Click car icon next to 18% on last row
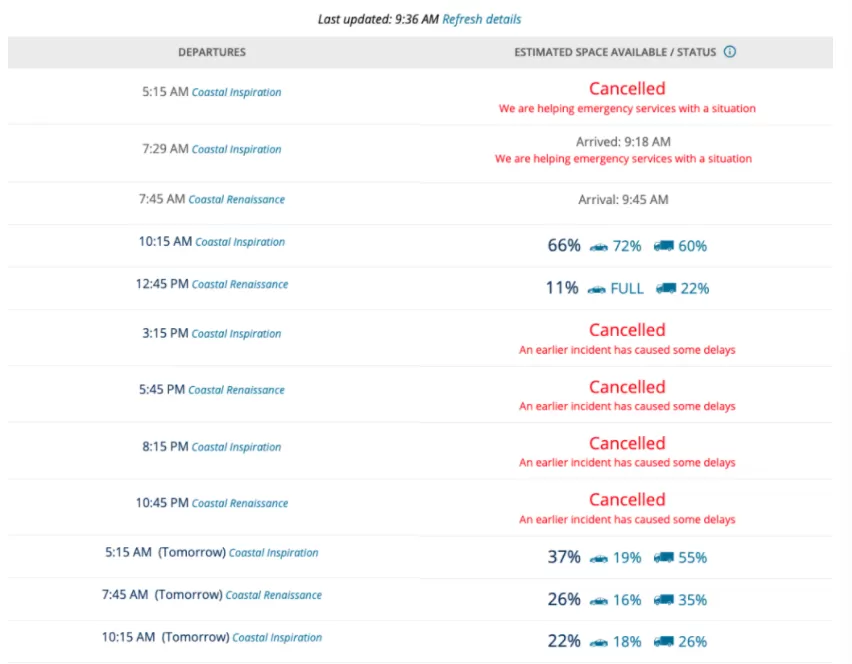 [x=599, y=643]
